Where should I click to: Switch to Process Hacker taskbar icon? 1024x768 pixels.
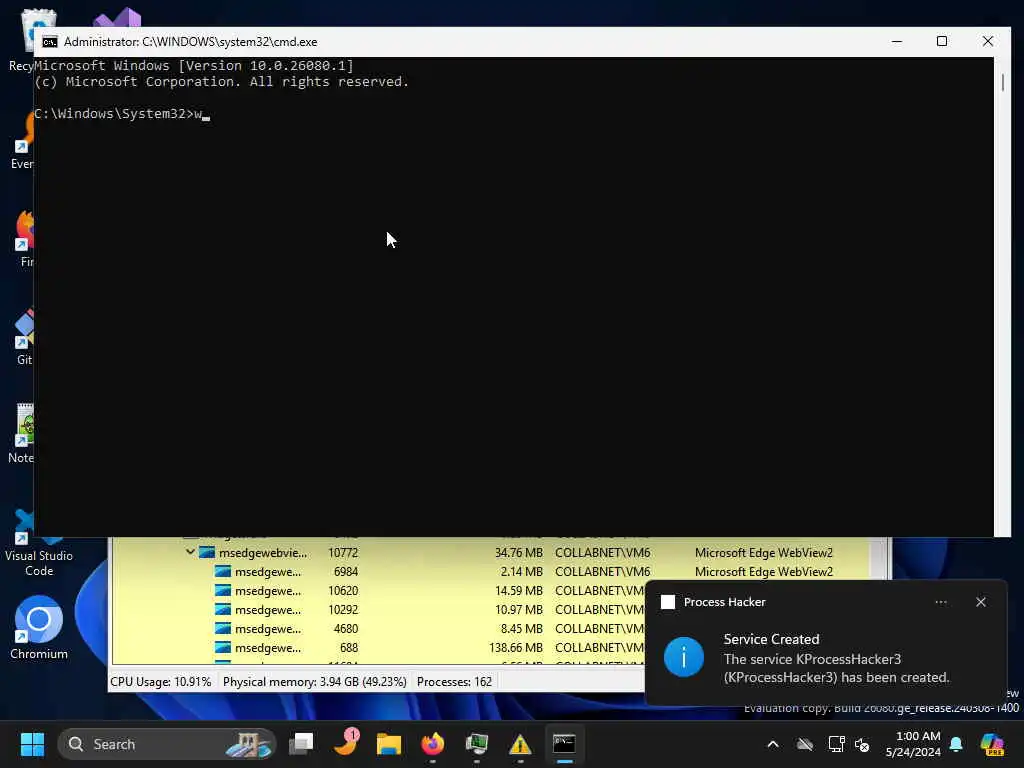[477, 744]
